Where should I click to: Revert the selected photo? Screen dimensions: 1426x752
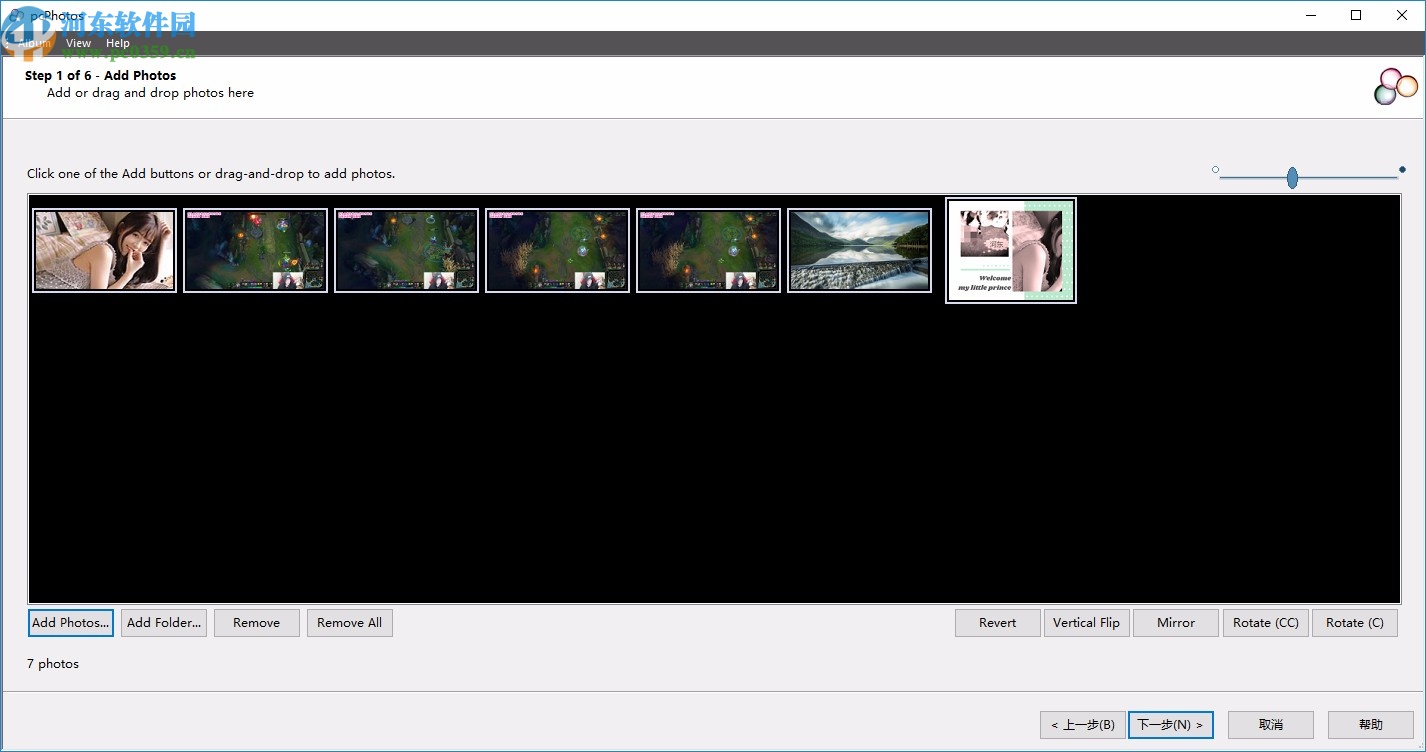997,622
